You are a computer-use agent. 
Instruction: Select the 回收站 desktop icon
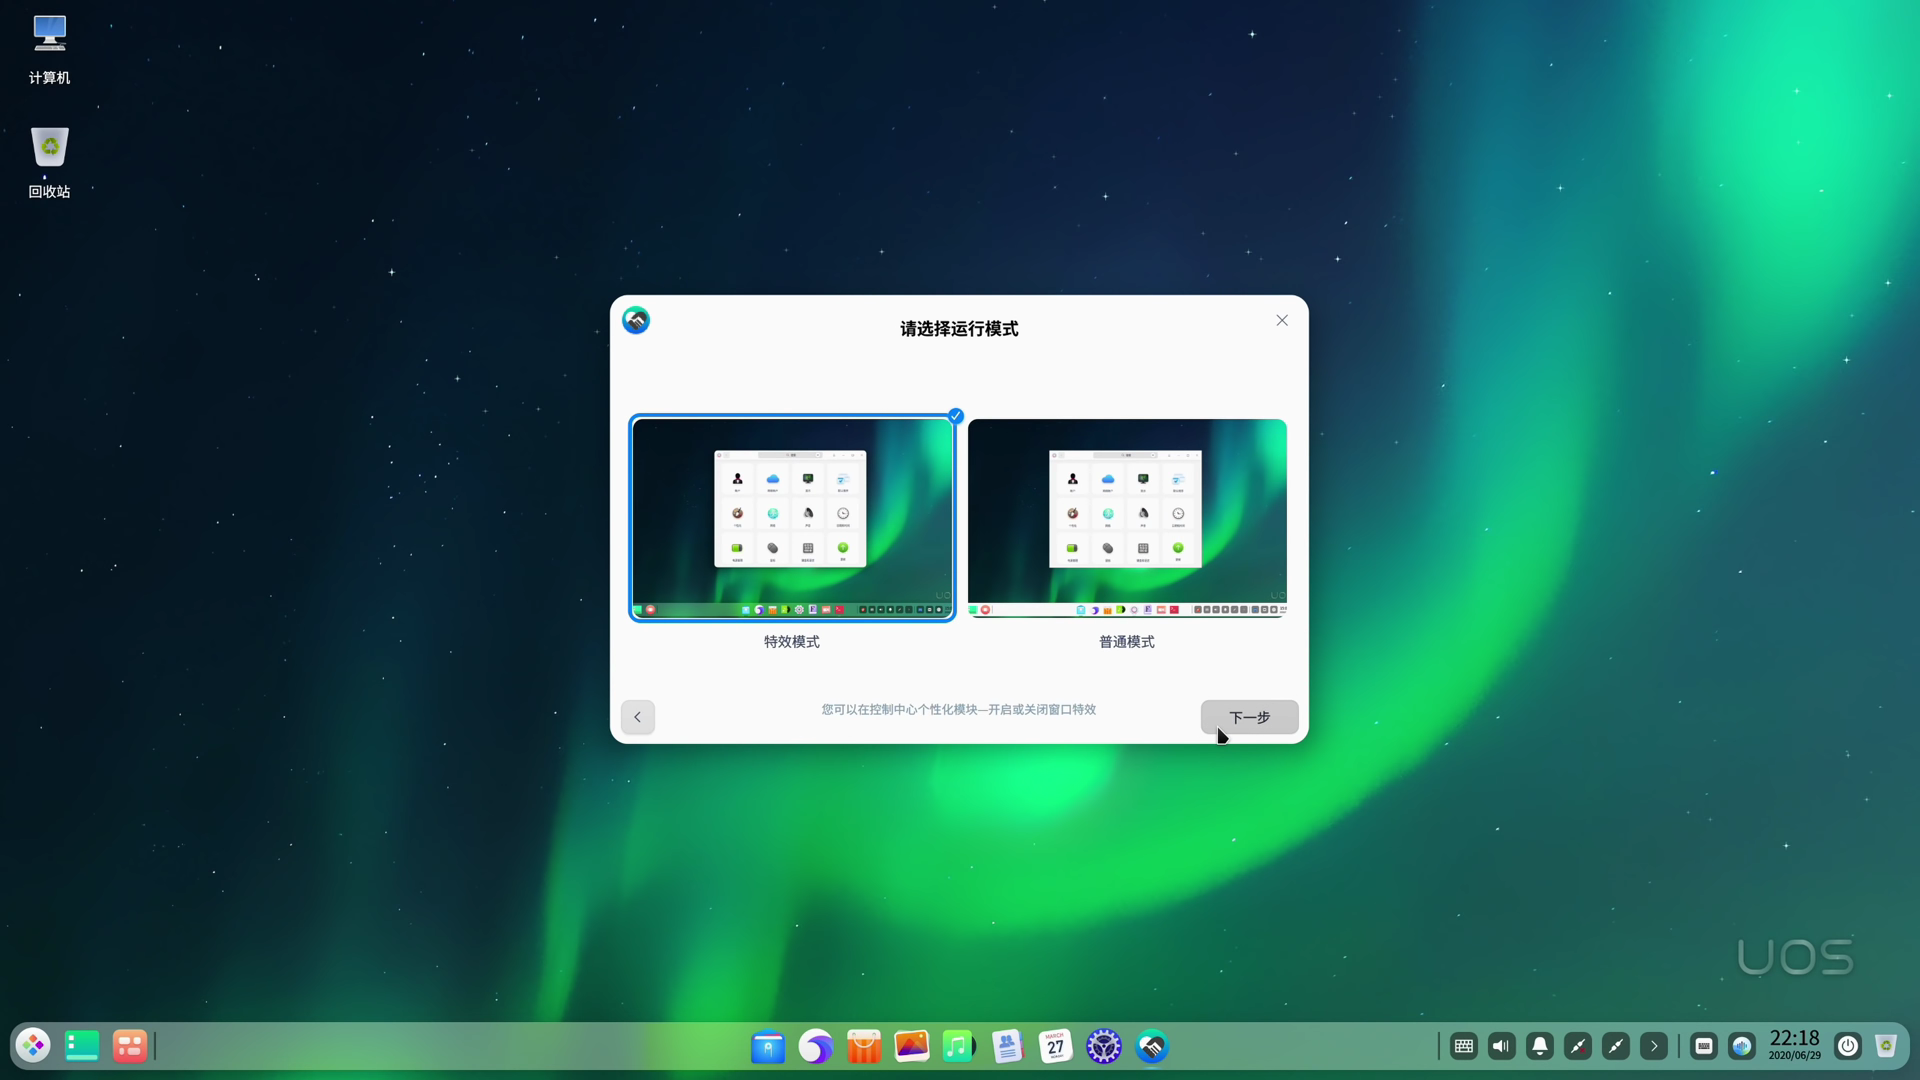(x=49, y=163)
